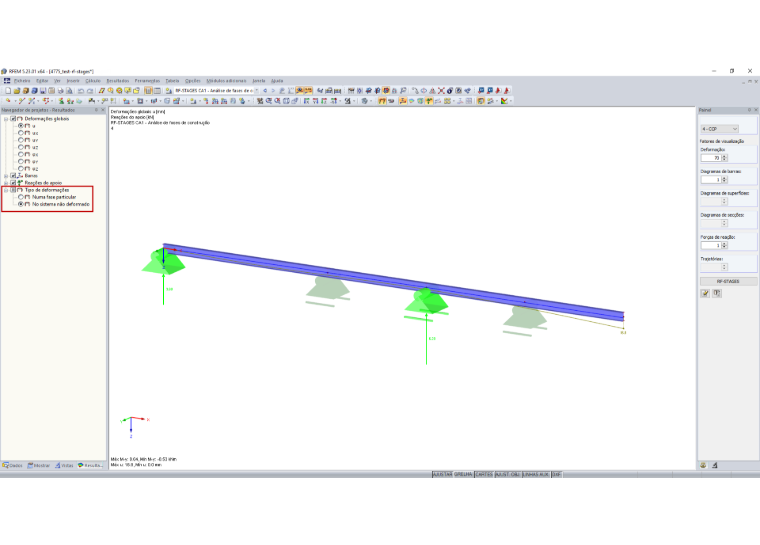Toggle Barras results checkbox
Image resolution: width=760 pixels, height=545 pixels.
[13, 176]
